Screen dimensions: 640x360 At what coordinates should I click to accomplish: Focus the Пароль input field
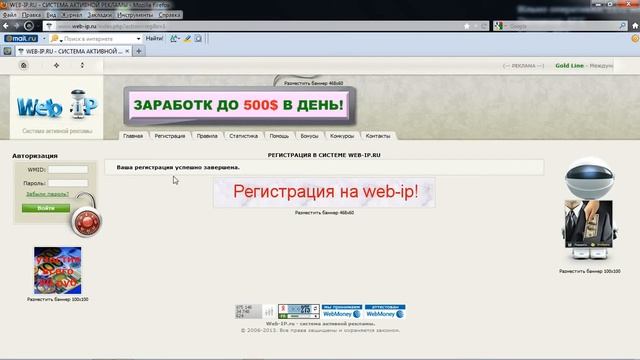click(68, 183)
